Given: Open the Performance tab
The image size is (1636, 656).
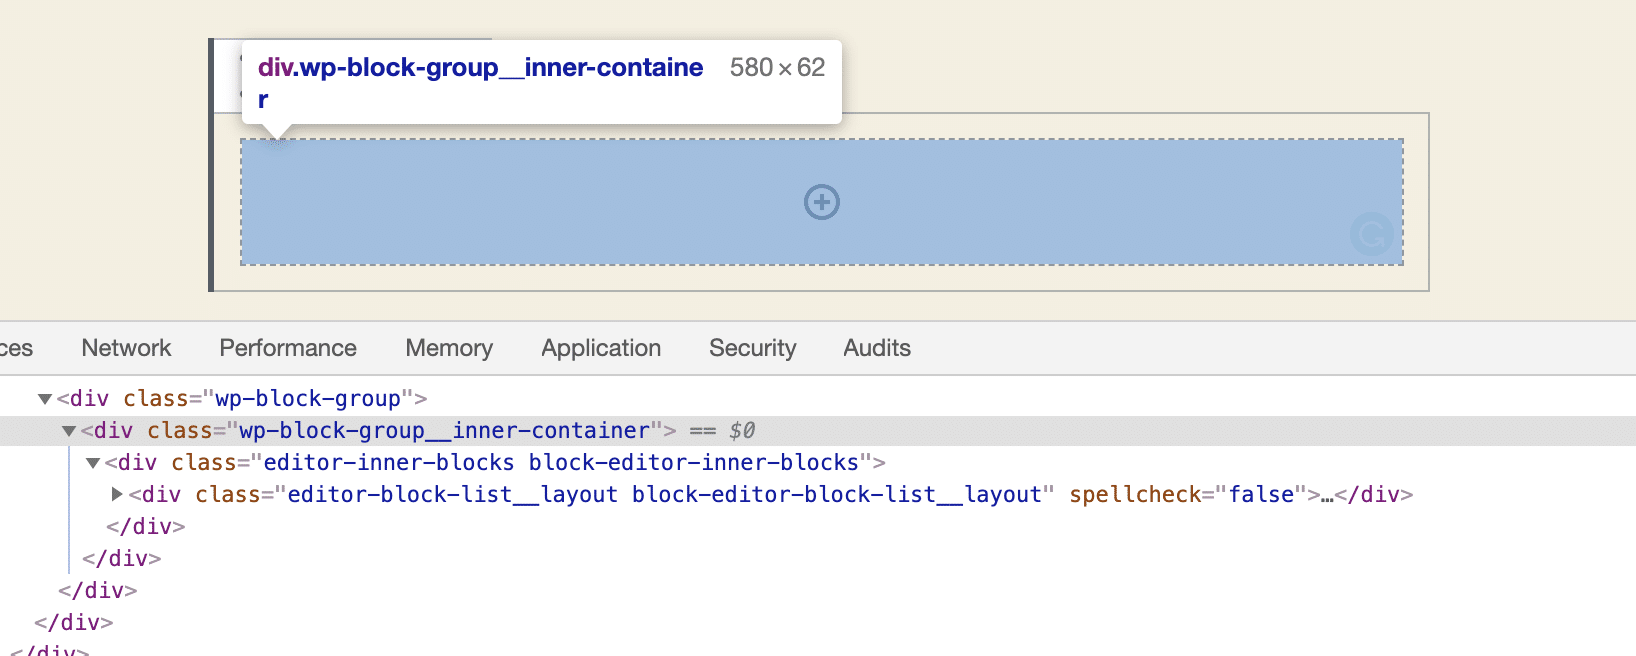Looking at the screenshot, I should coord(288,348).
